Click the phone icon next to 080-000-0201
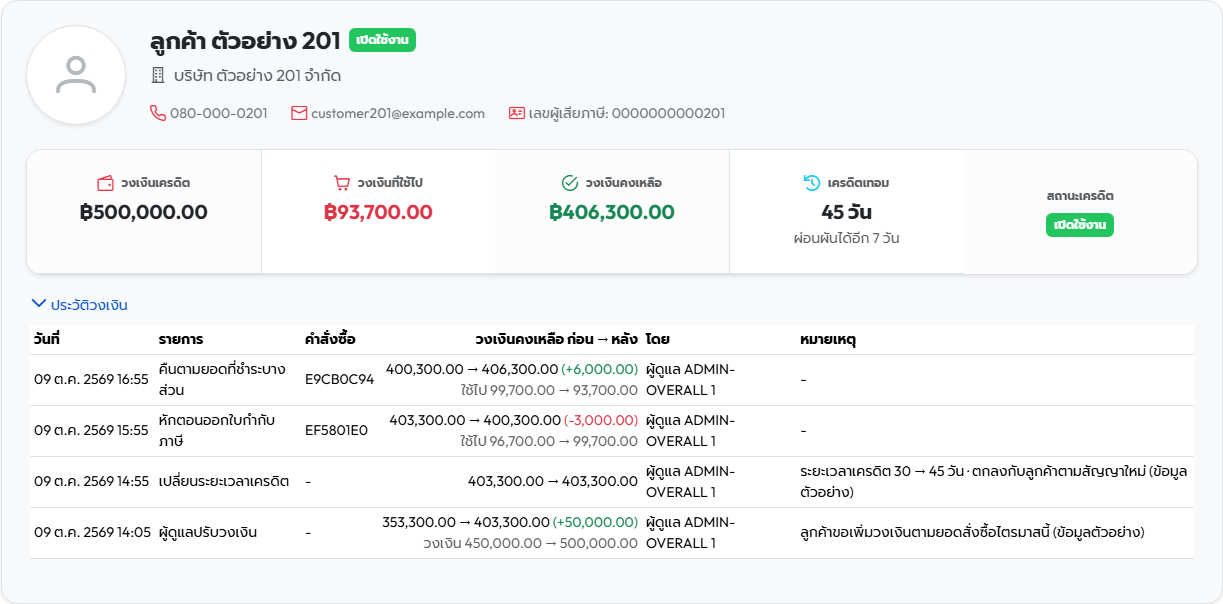Image resolution: width=1223 pixels, height=604 pixels. [157, 113]
